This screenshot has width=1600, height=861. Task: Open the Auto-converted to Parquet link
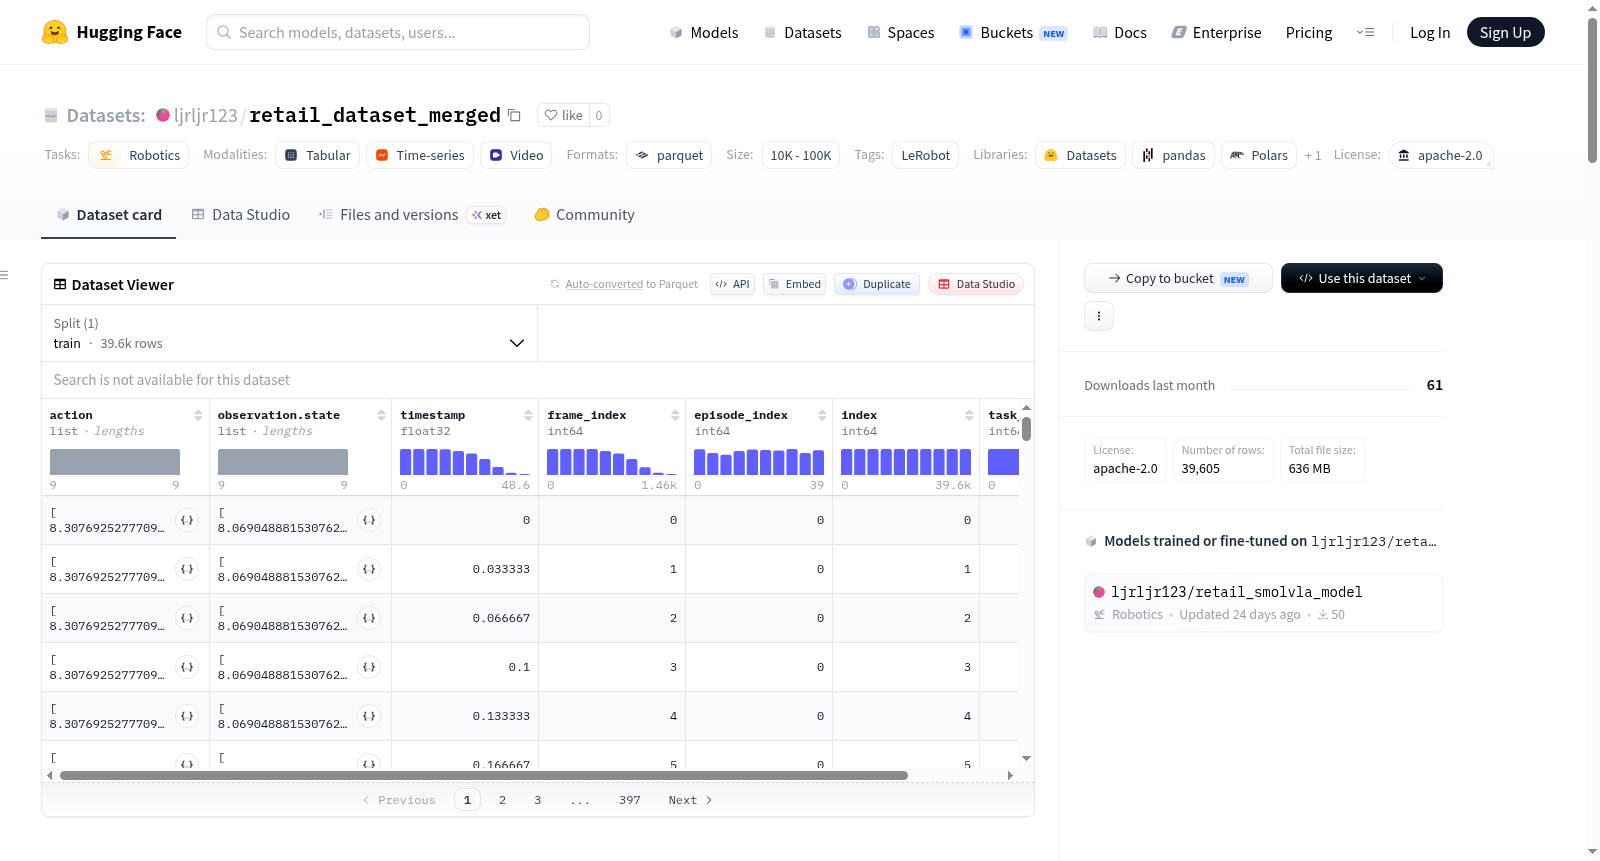tap(604, 284)
